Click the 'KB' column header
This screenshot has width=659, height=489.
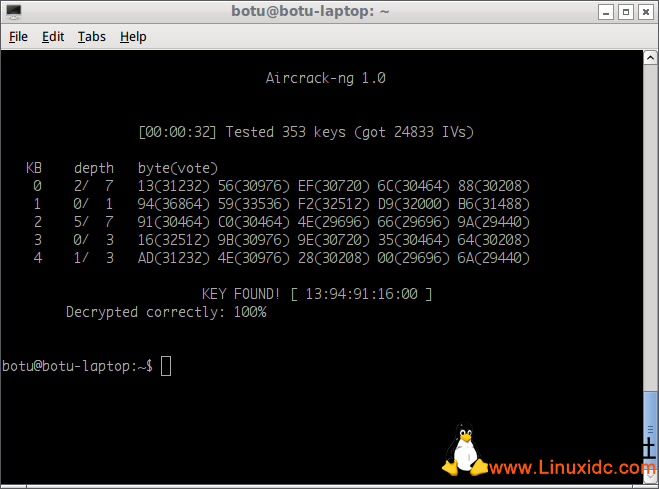point(34,168)
